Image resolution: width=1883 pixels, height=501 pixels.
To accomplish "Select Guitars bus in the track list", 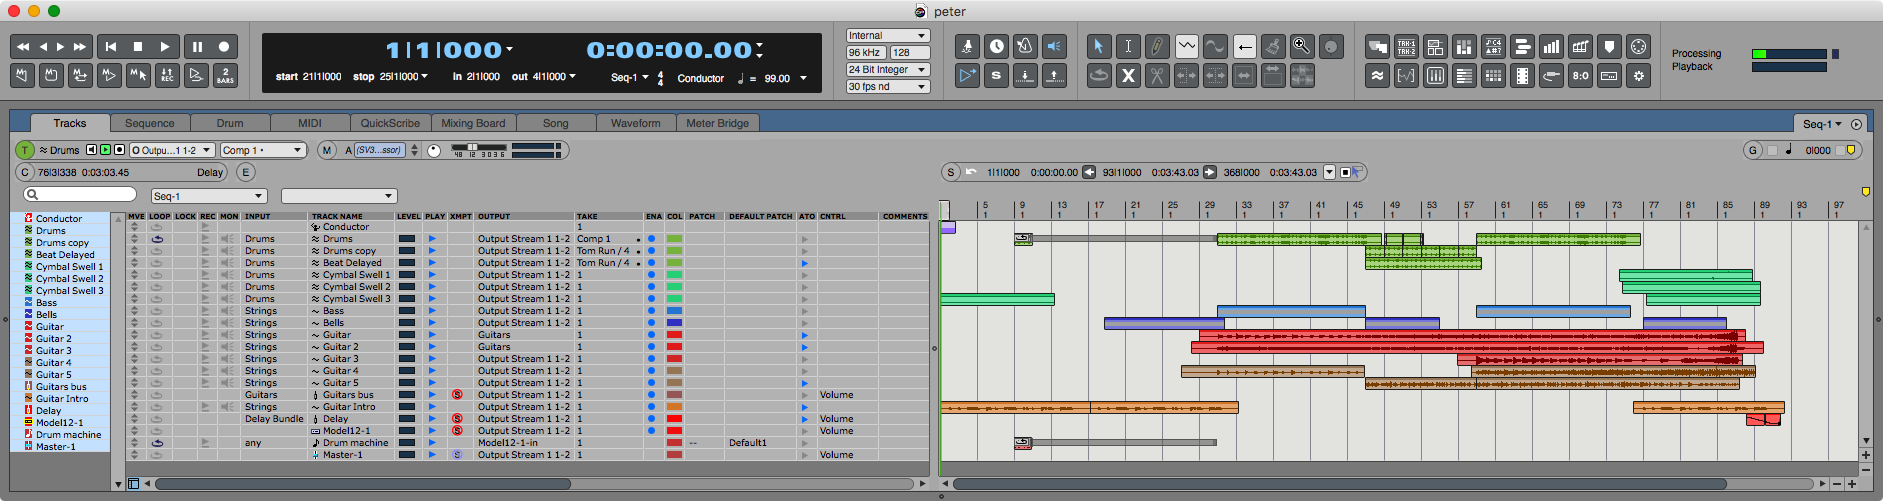I will (61, 387).
